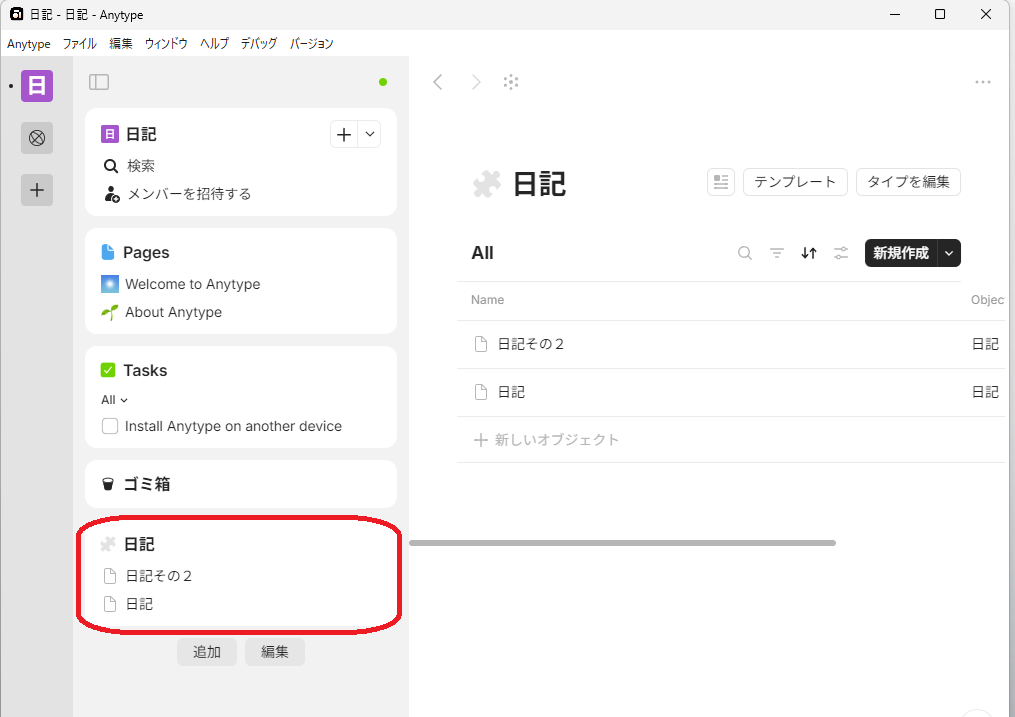
Task: Add a new space with plus button
Action: point(37,190)
